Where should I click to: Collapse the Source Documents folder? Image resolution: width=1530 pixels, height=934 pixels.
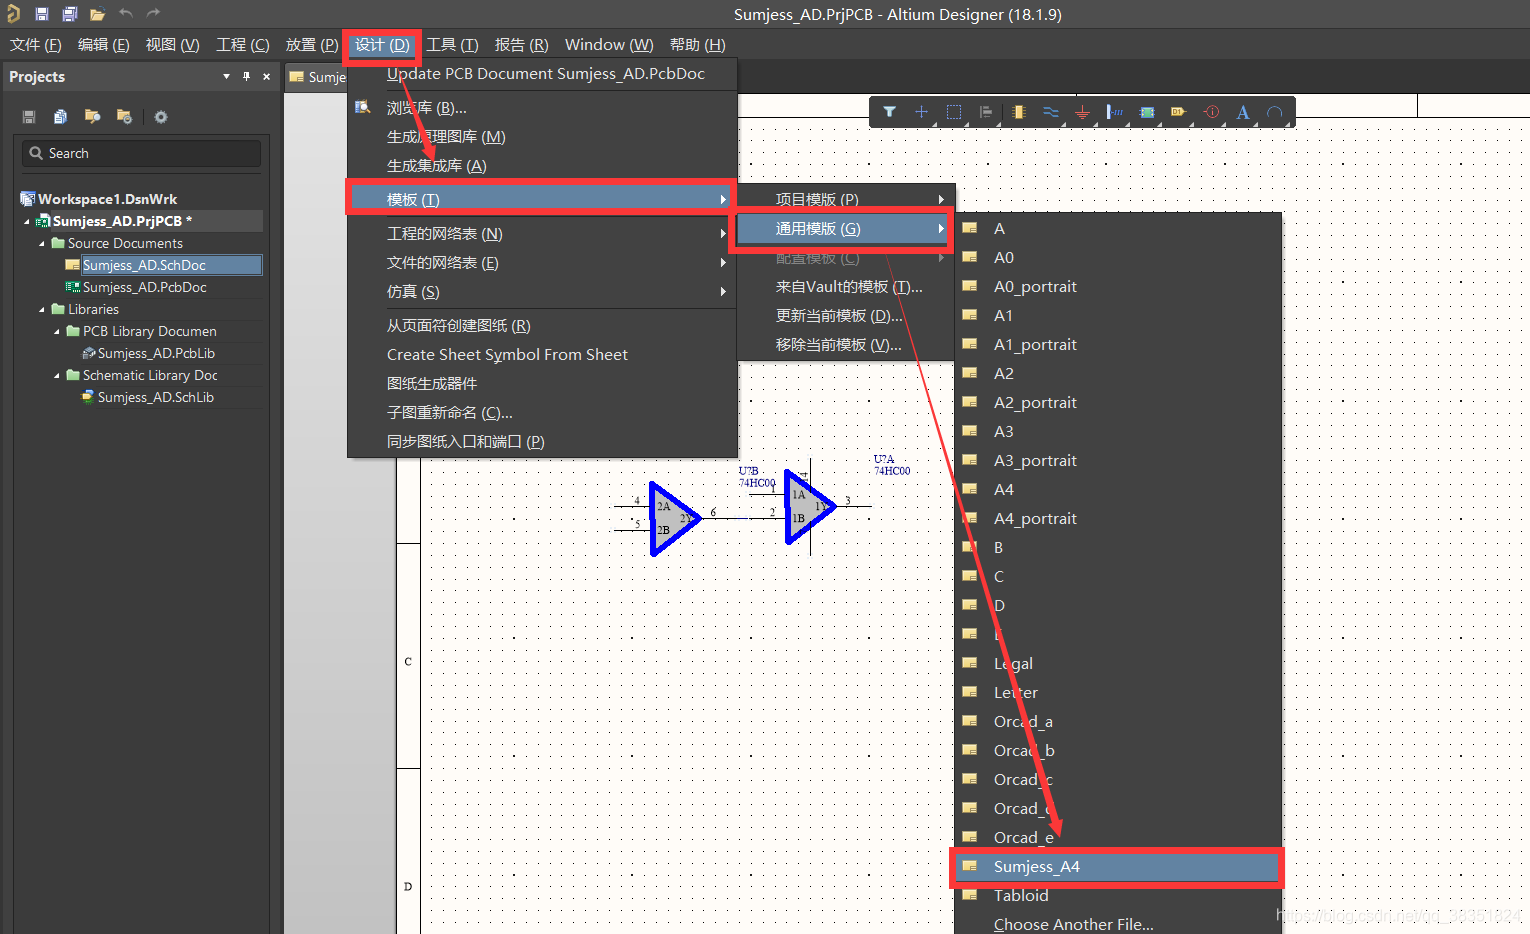pos(42,243)
